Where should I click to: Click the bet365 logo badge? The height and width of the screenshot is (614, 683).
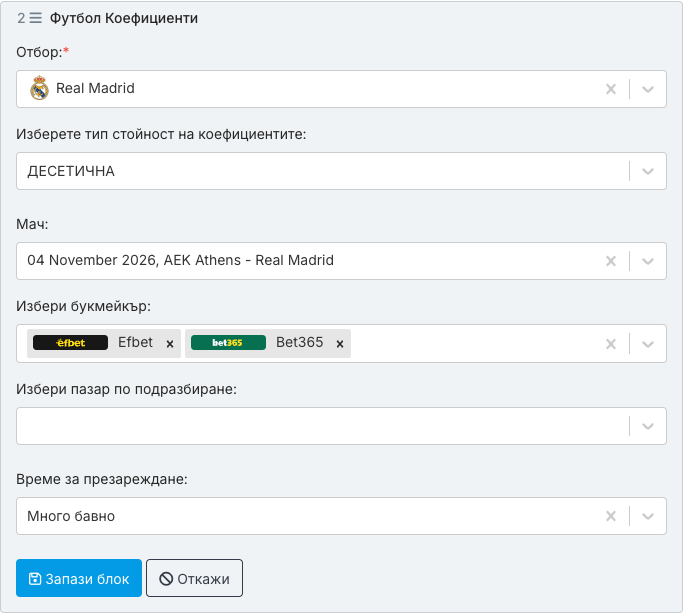pyautogui.click(x=228, y=343)
